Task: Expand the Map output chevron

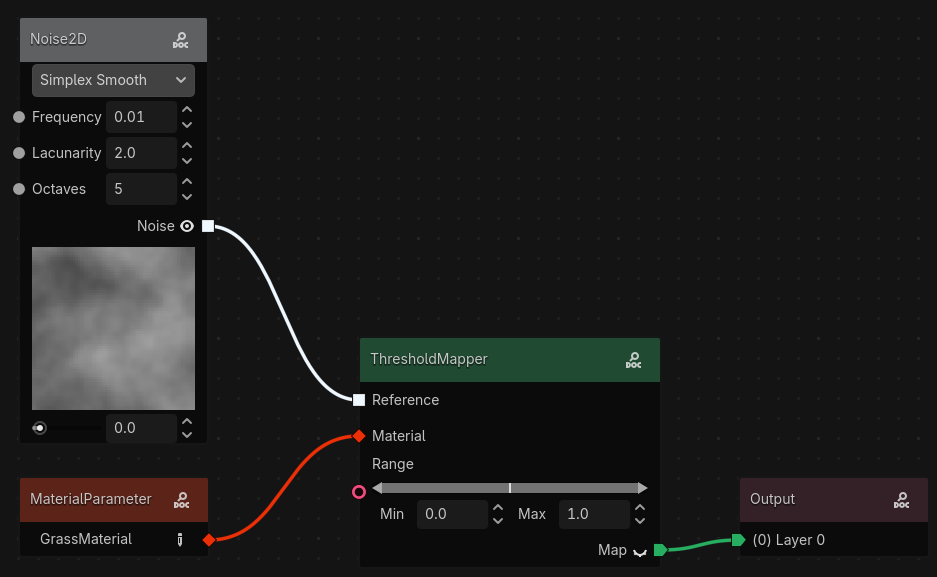Action: click(x=640, y=551)
